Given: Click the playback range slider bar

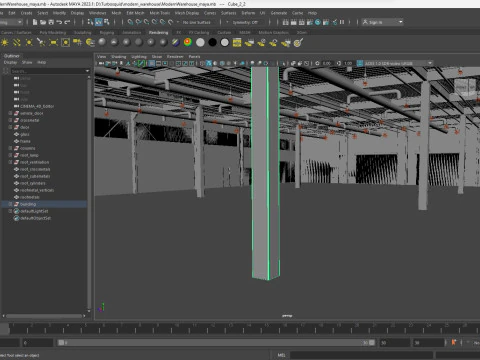Looking at the screenshot, I should click(216, 343).
